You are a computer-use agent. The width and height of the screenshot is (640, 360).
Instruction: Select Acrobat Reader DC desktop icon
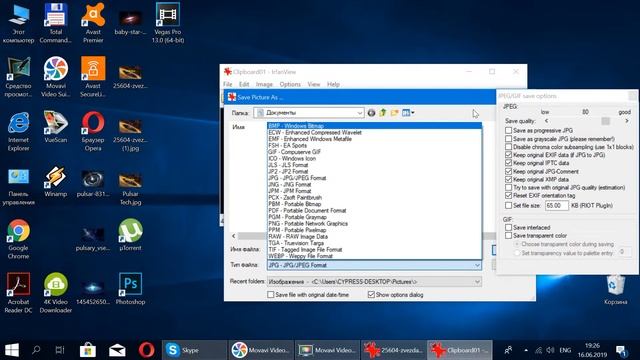coord(18,293)
